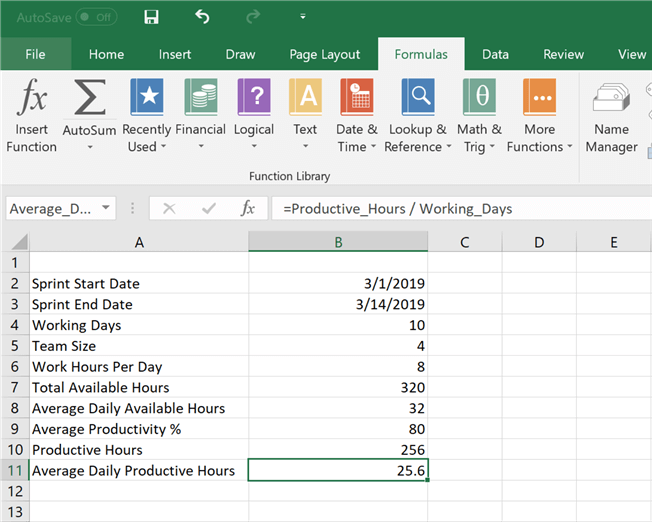The height and width of the screenshot is (522, 652).
Task: Open the Name Manager
Action: pos(611,100)
